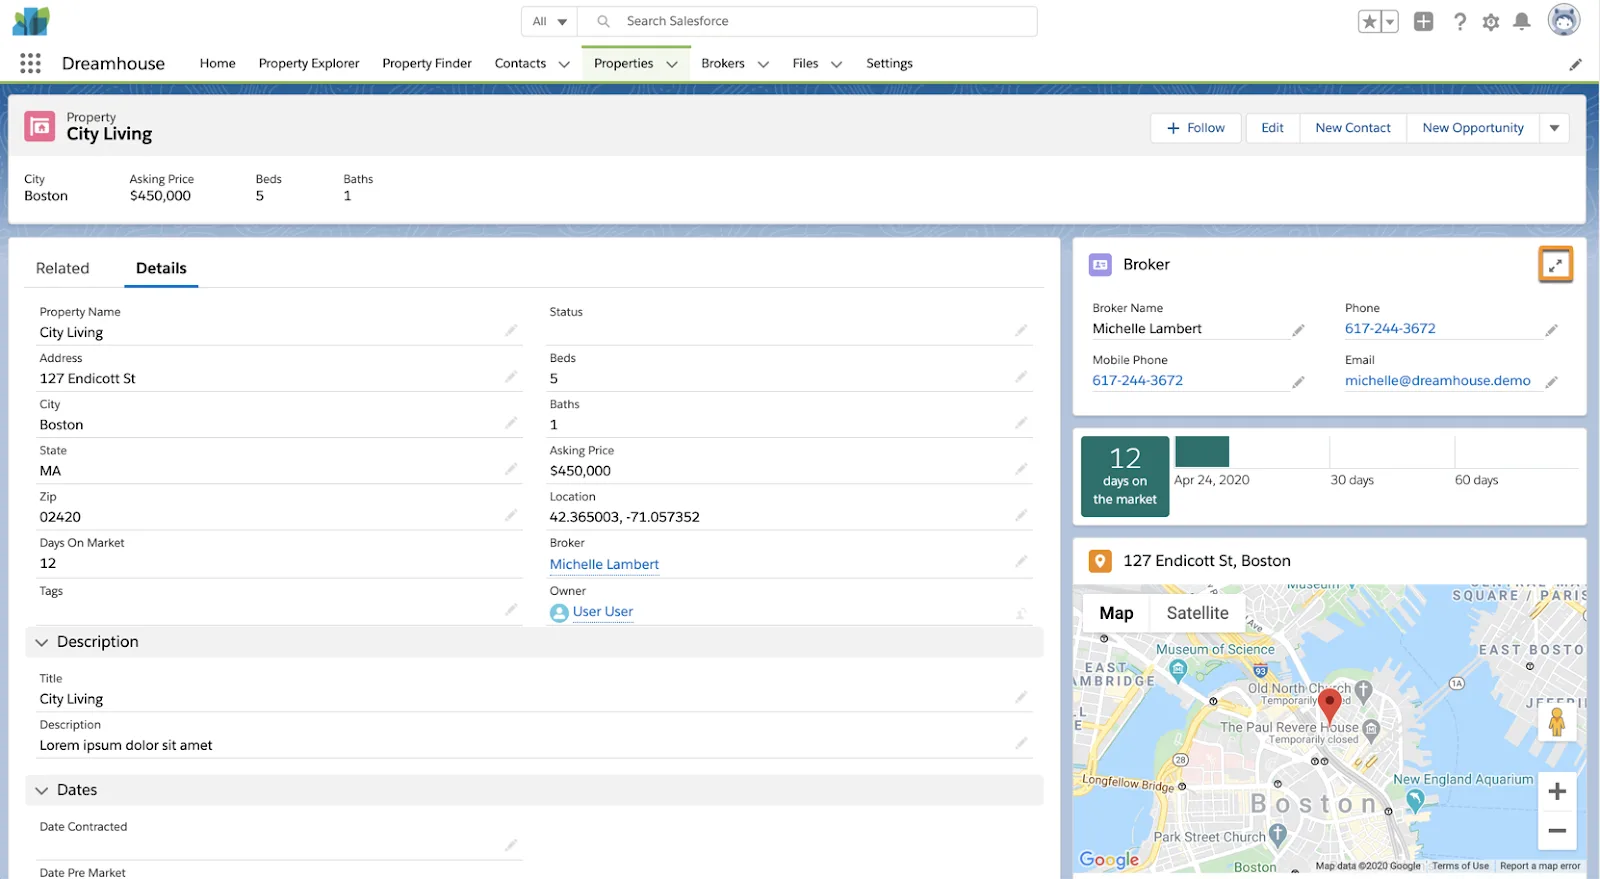This screenshot has width=1600, height=879.
Task: Edit the Location field pencil
Action: (x=1021, y=515)
